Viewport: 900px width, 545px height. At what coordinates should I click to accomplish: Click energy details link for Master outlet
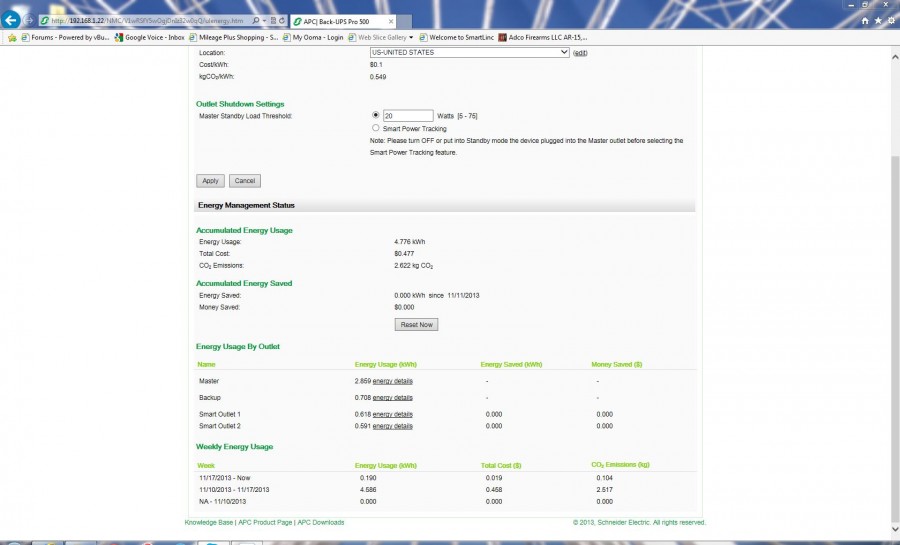pyautogui.click(x=392, y=381)
